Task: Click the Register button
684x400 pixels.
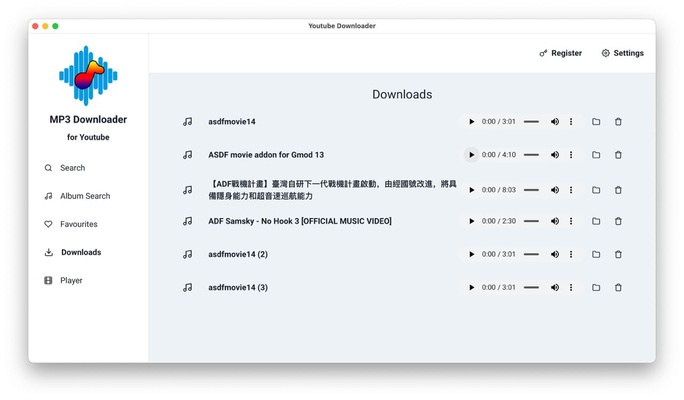Action: tap(561, 53)
